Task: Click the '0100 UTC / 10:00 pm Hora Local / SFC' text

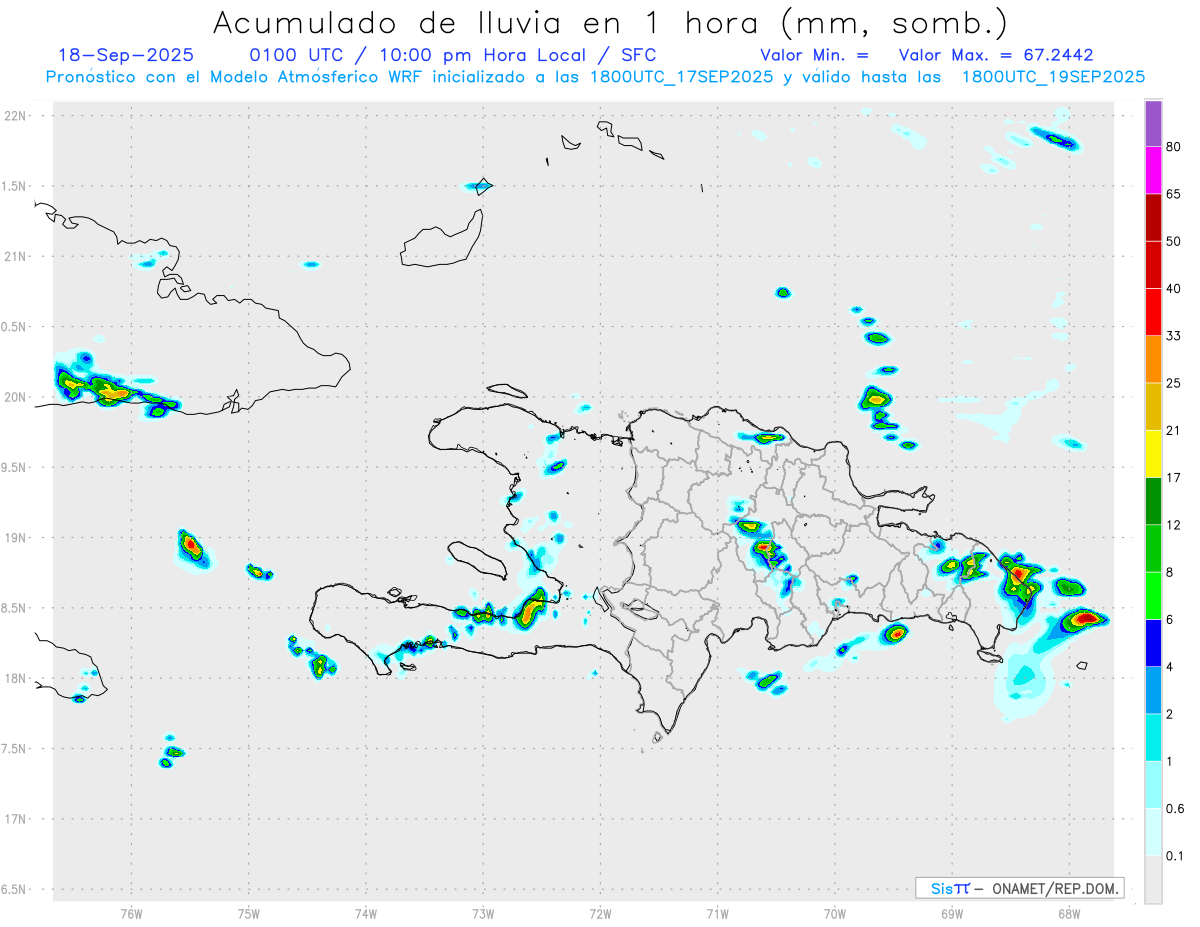Action: 452,55
